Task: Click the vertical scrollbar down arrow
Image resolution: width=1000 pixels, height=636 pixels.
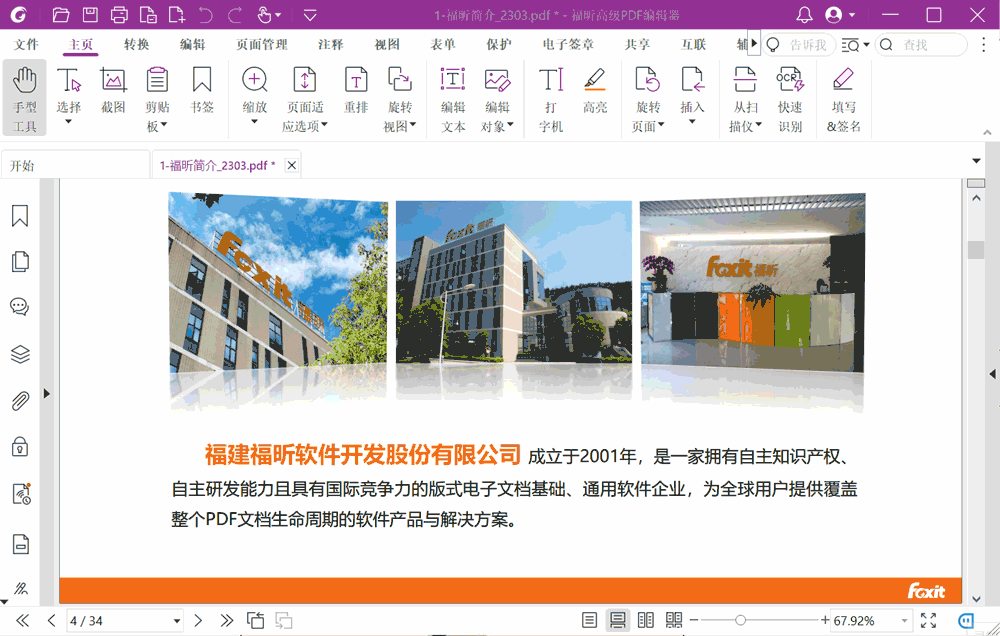Action: pos(976,599)
